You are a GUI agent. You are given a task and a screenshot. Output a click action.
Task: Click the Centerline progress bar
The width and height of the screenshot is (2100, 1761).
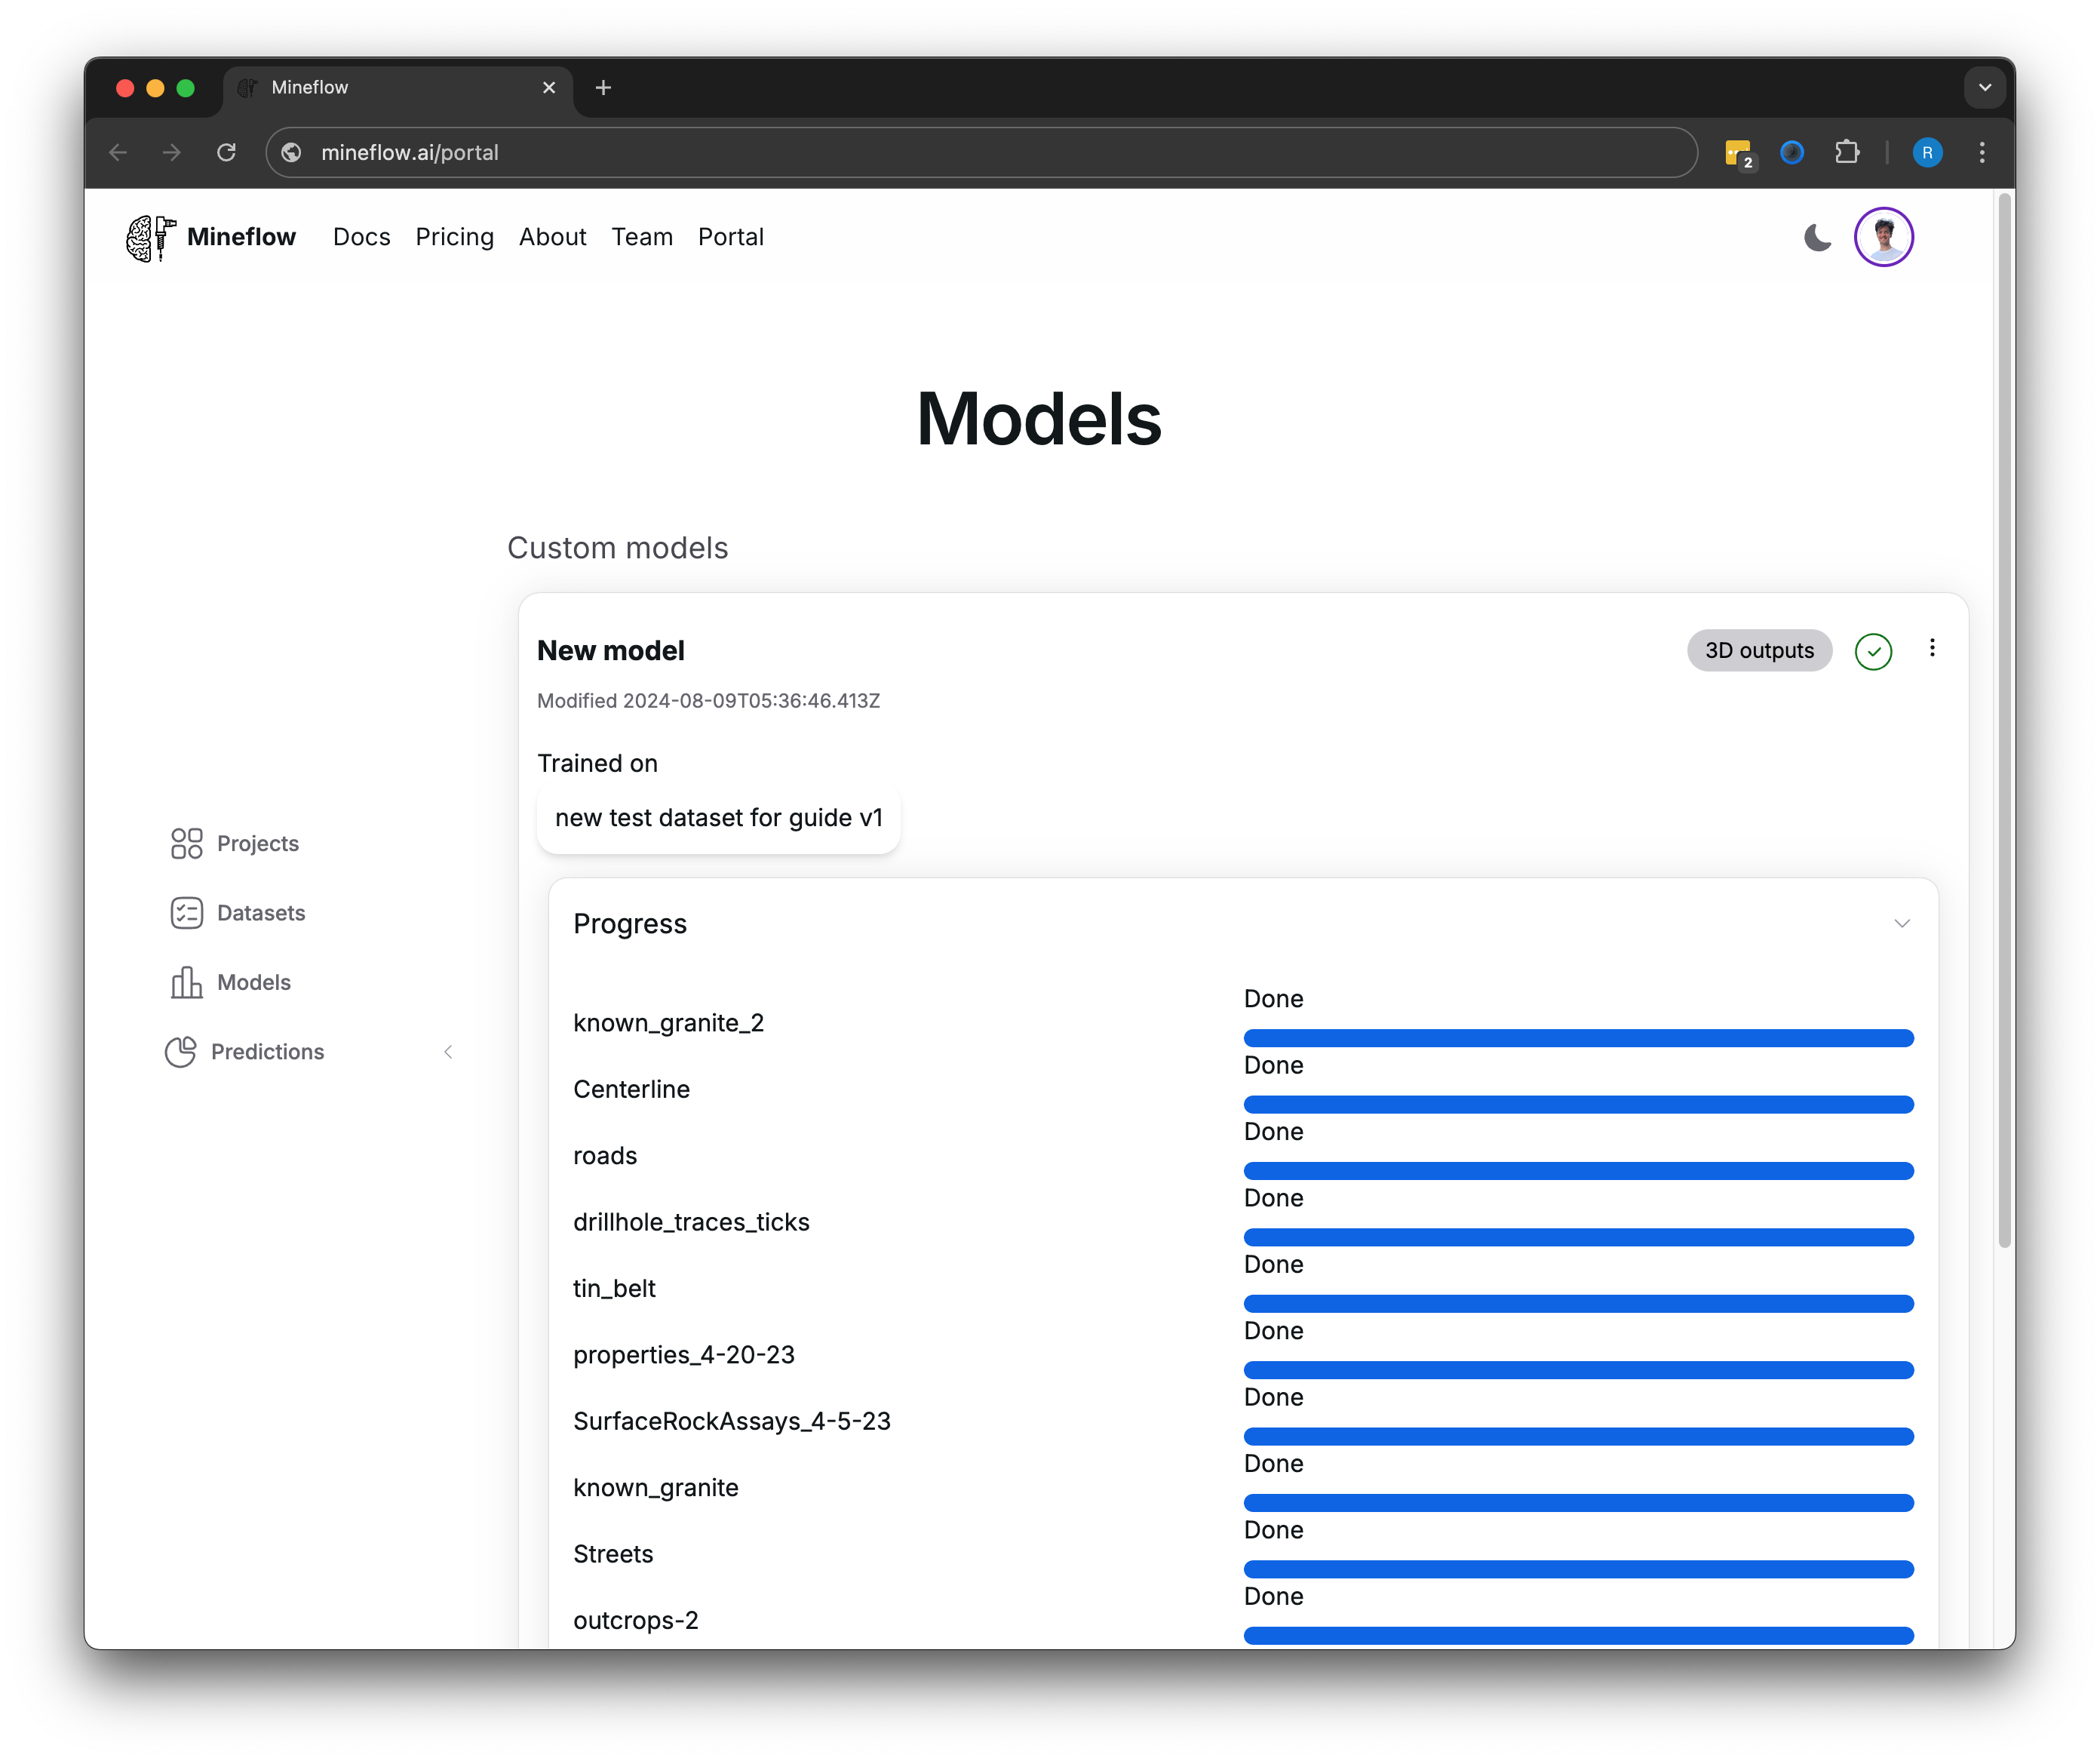pyautogui.click(x=1578, y=1104)
